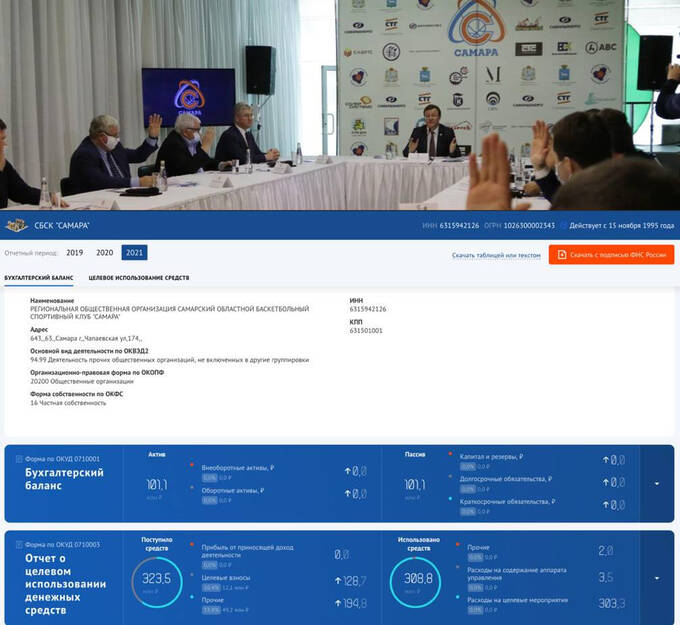This screenshot has width=680, height=625.
Task: Click the up arrow beside Внеоборотные активы value
Action: 347,470
